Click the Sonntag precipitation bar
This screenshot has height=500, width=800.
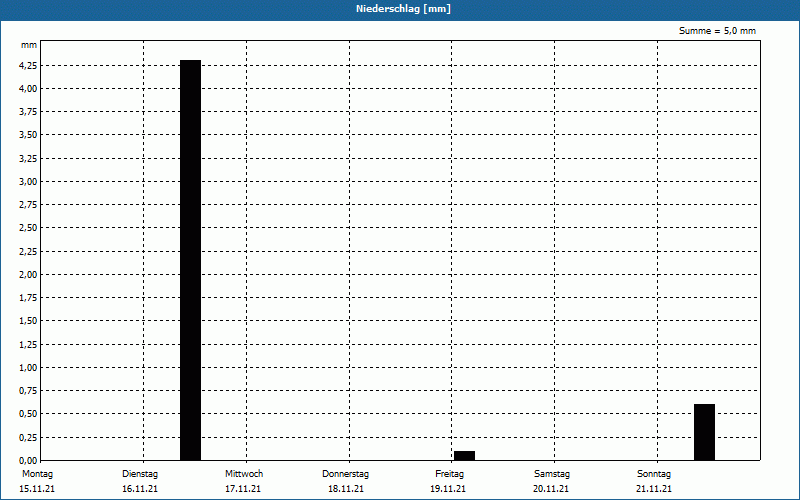pyautogui.click(x=704, y=432)
